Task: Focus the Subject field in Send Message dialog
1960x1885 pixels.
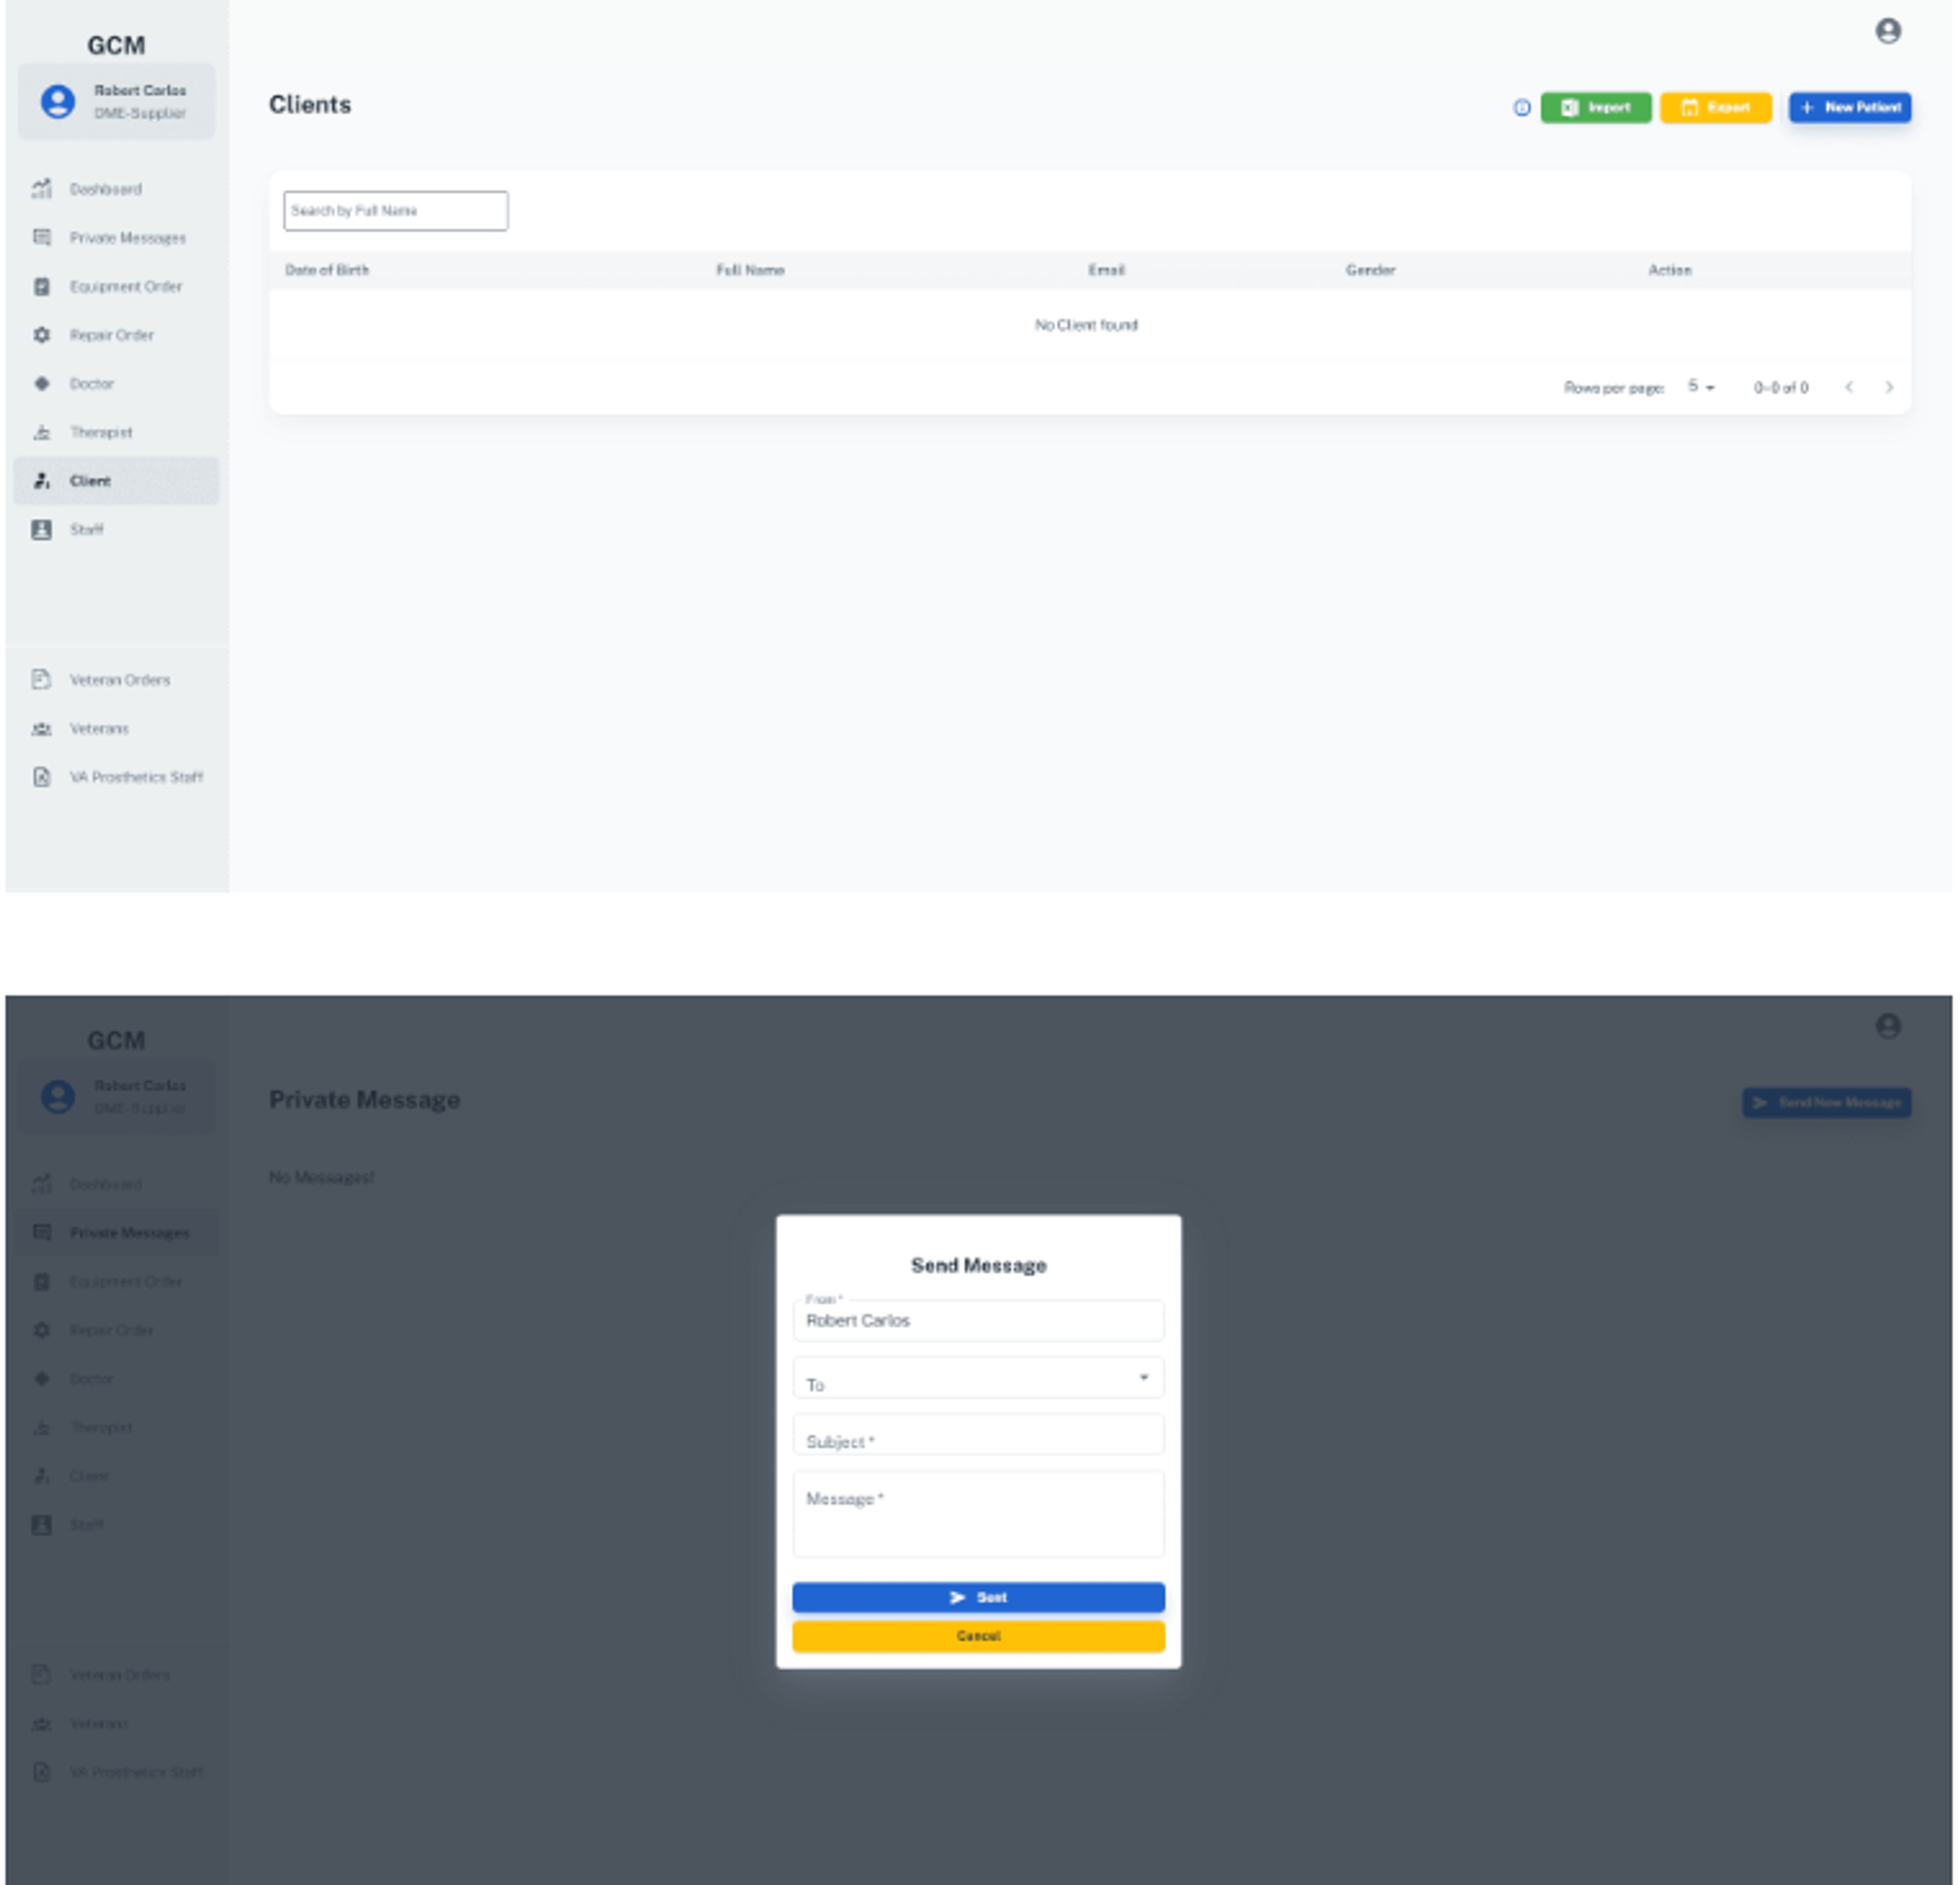Action: coord(978,1435)
